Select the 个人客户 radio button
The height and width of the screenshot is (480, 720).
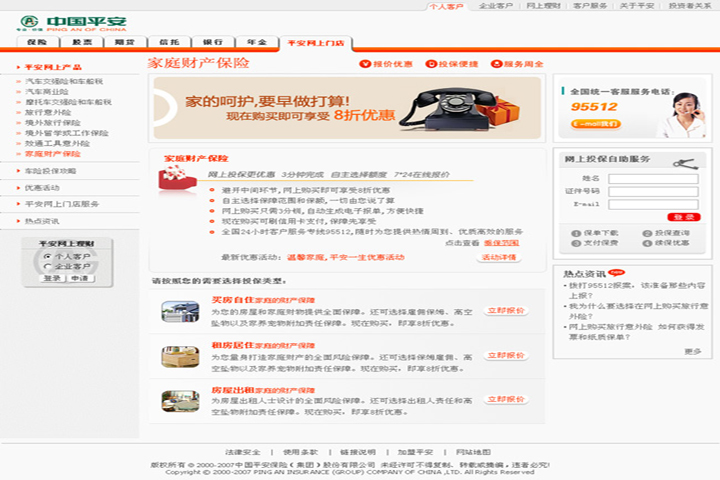point(48,256)
